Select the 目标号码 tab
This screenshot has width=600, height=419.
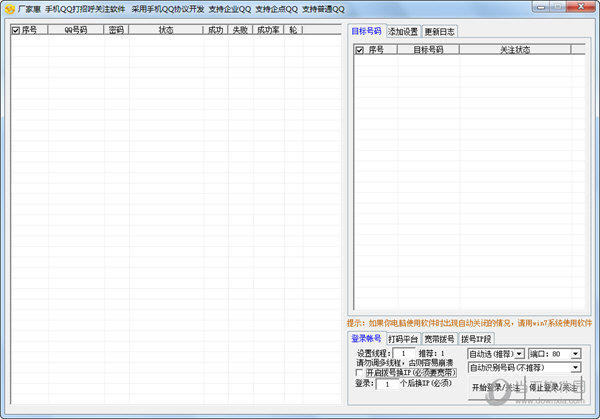(366, 31)
